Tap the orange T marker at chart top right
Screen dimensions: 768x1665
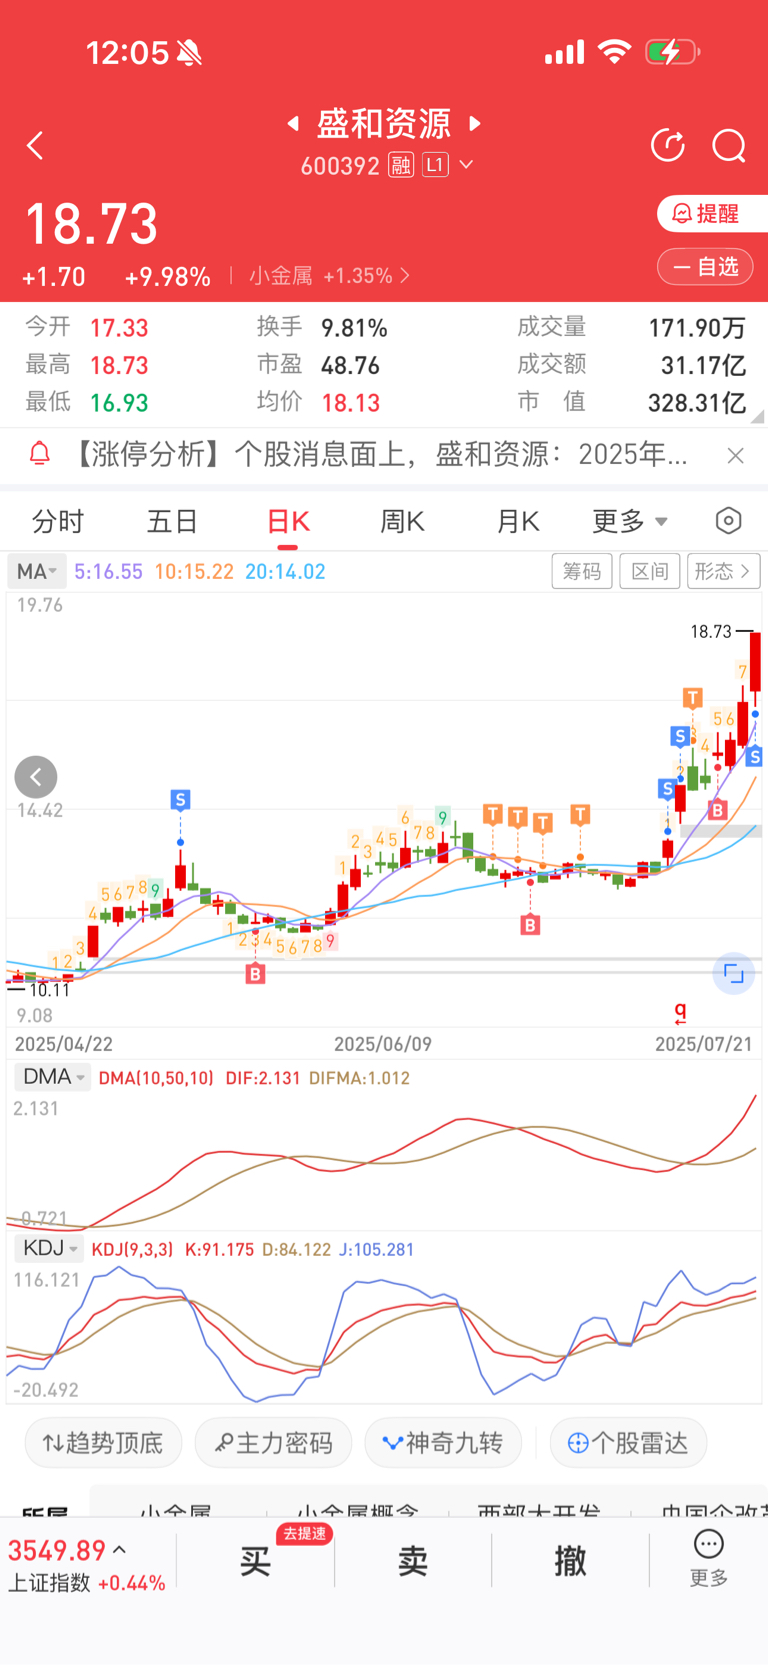692,696
